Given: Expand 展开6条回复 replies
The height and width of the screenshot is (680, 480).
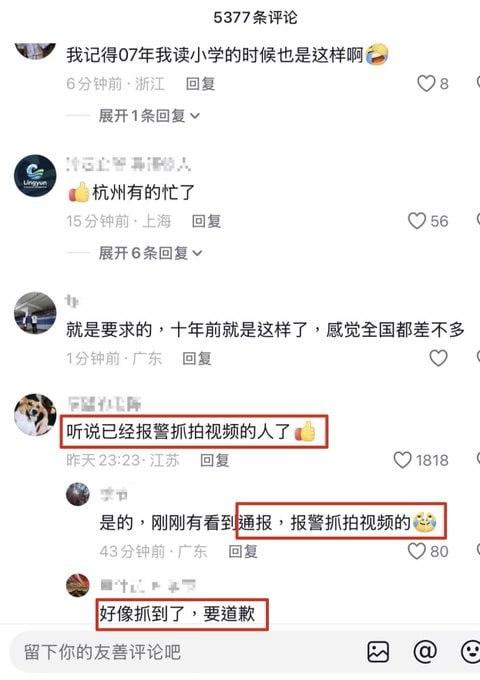Looking at the screenshot, I should click(x=150, y=253).
